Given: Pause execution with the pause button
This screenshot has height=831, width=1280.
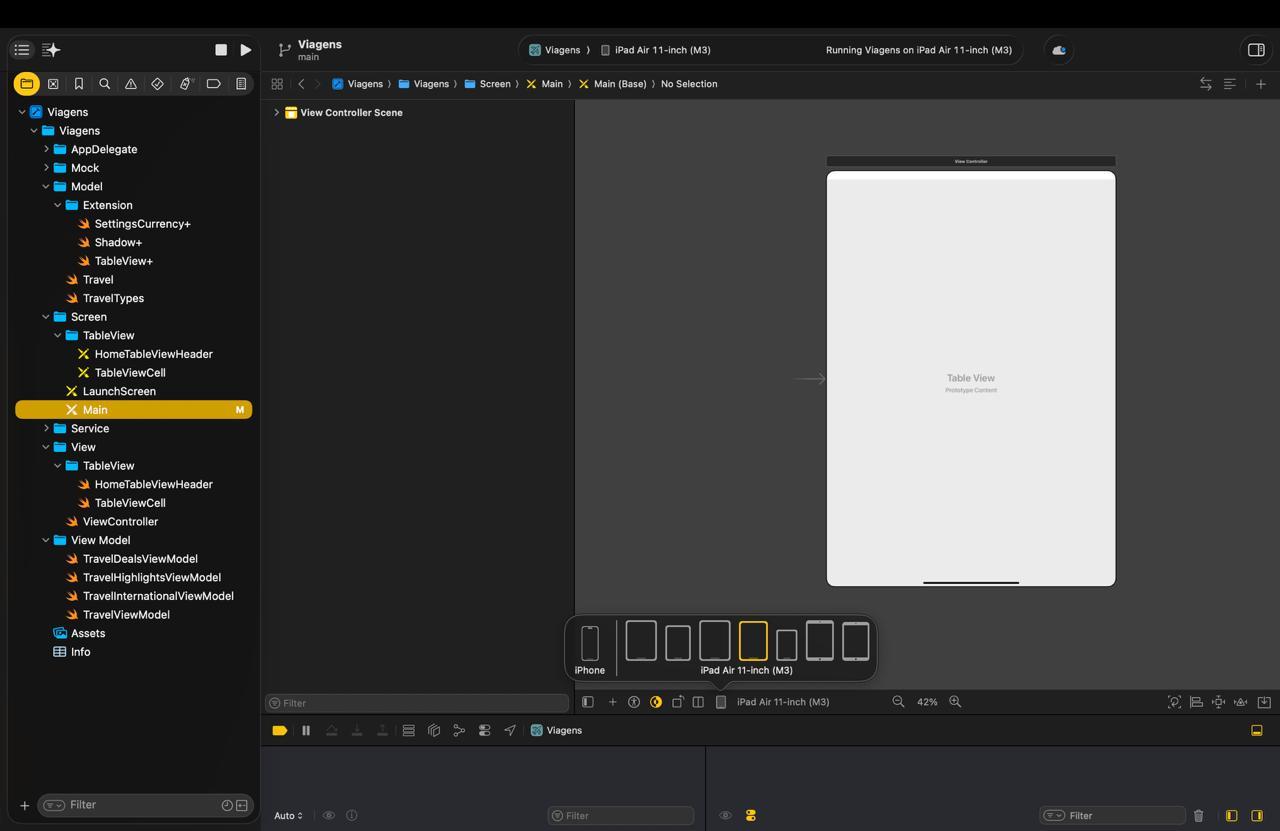Looking at the screenshot, I should (306, 730).
